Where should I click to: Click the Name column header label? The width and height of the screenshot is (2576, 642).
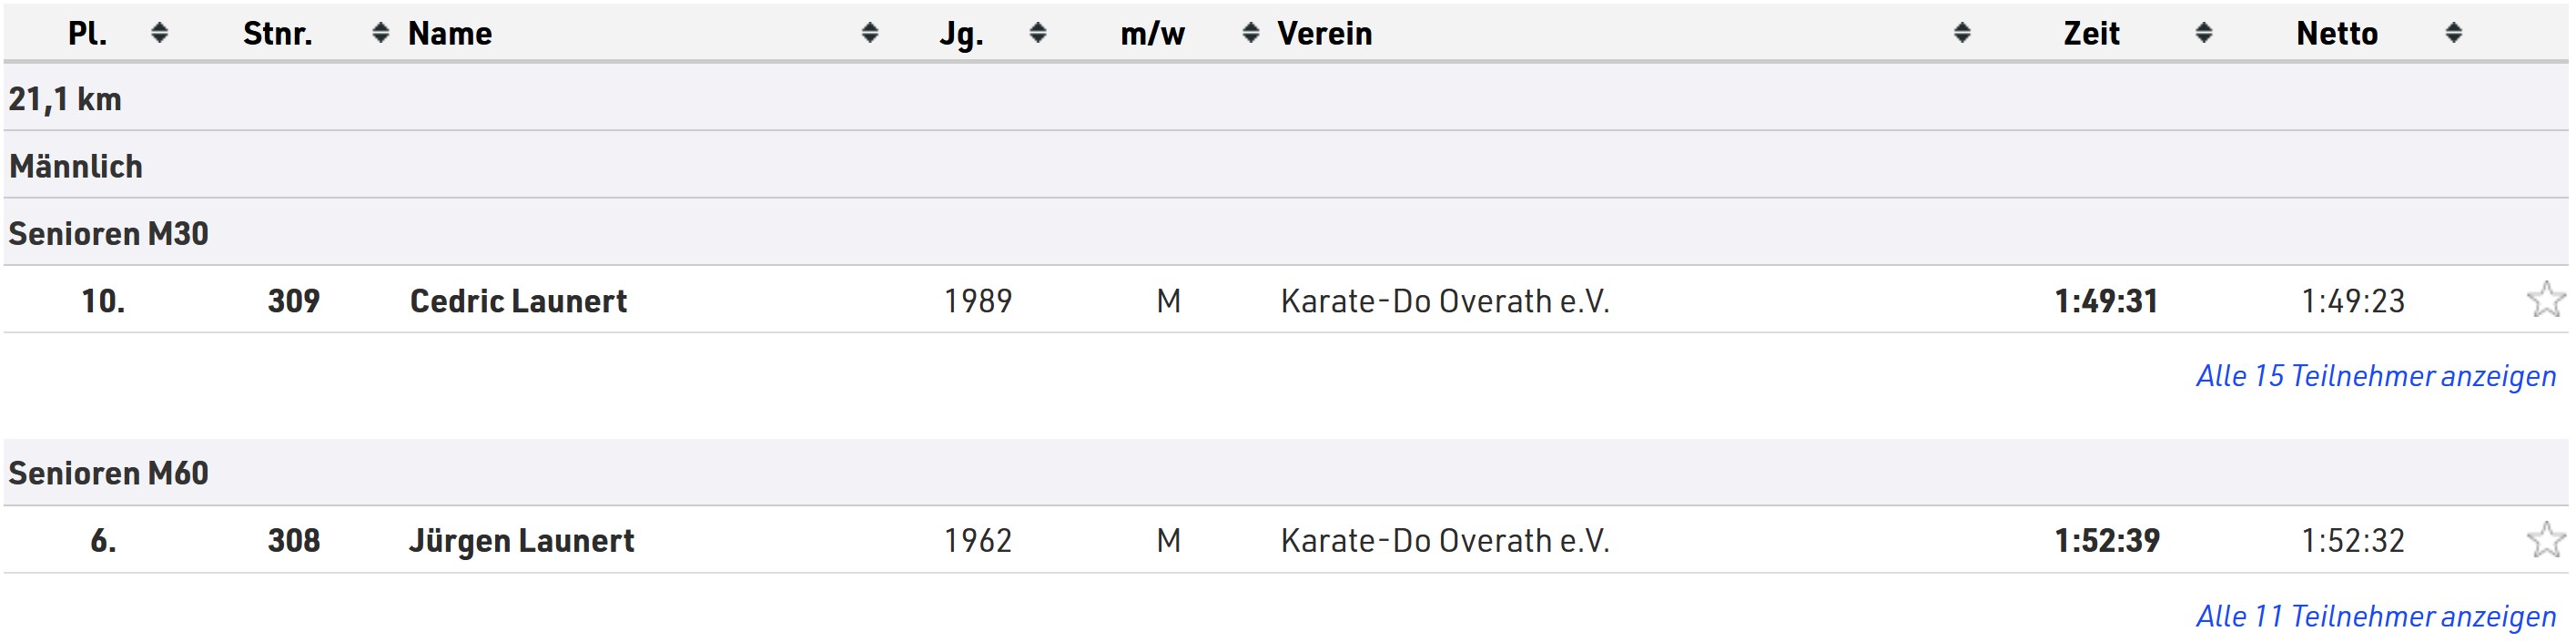[x=450, y=33]
